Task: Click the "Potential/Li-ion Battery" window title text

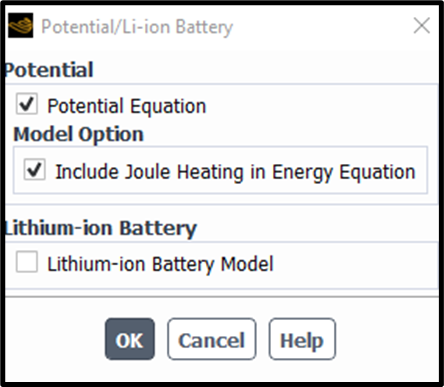Action: click(137, 27)
